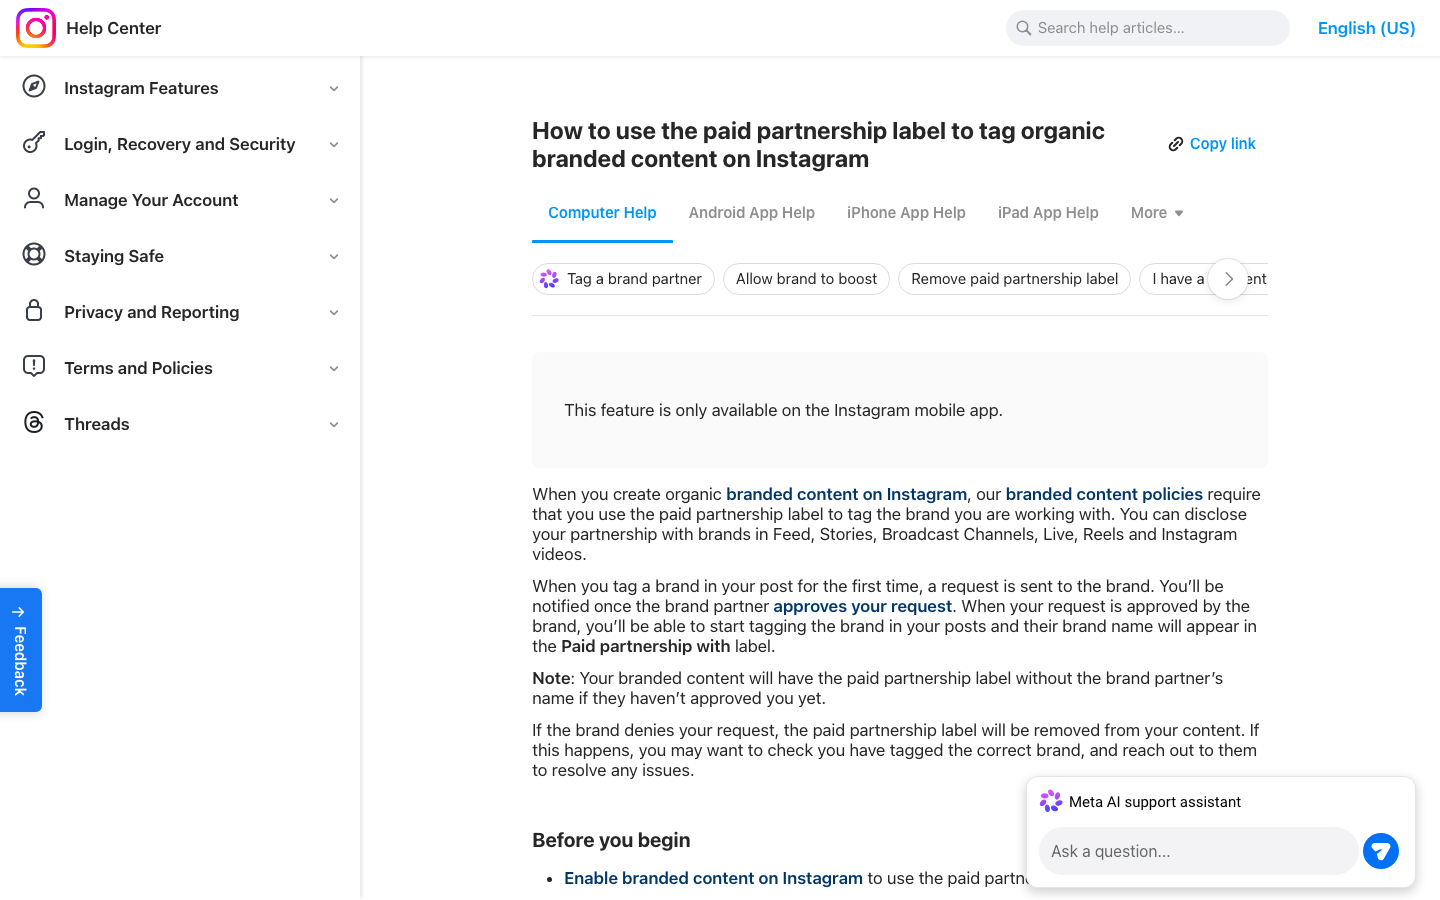
Task: Click the padlock icon beside Privacy and Reporting
Action: click(x=34, y=310)
